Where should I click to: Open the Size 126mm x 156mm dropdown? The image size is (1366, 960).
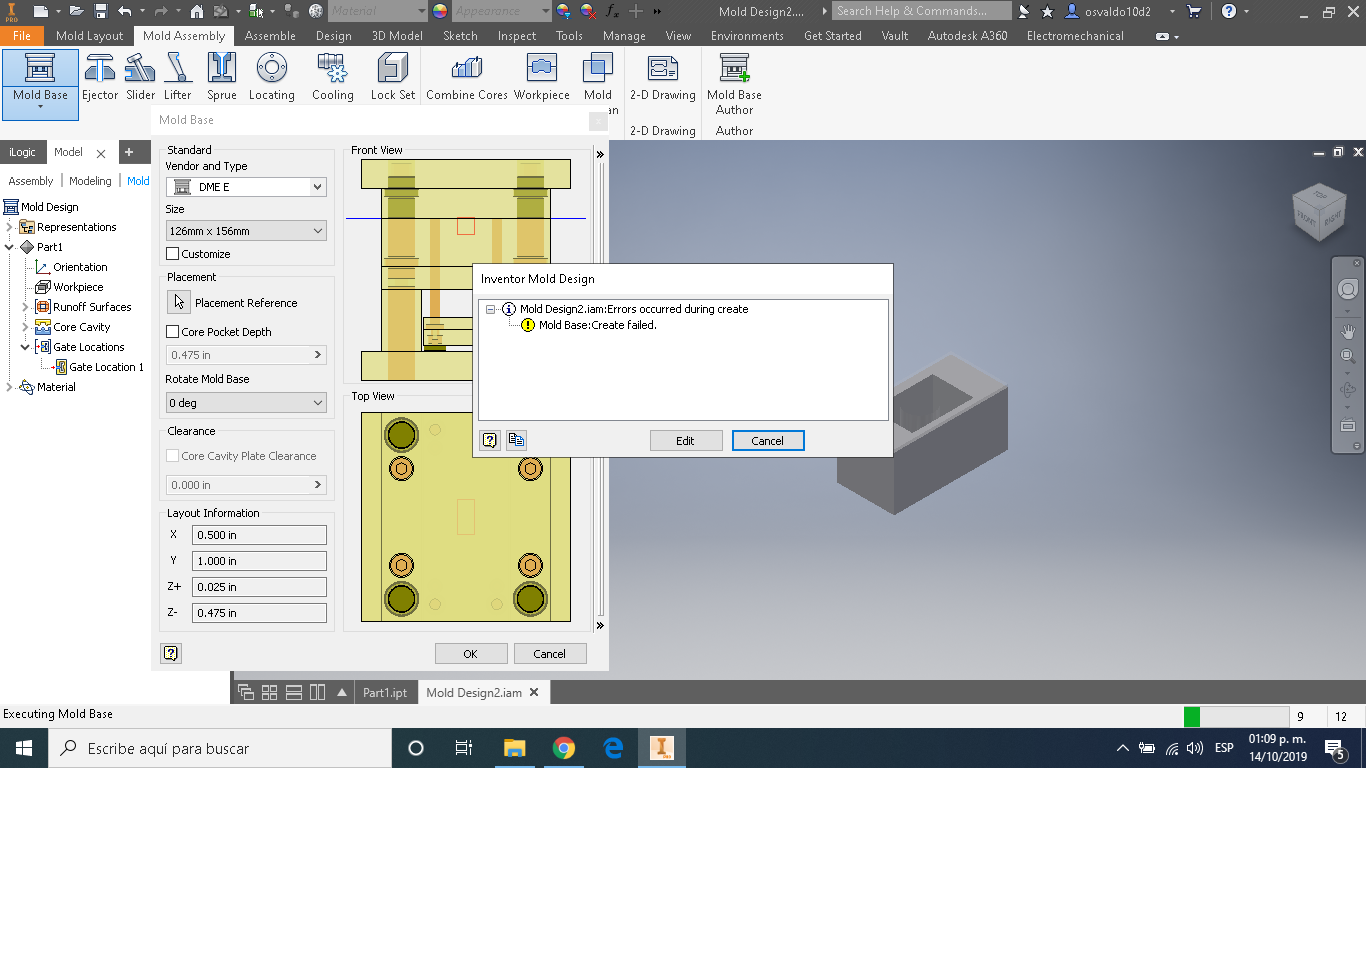[x=246, y=231]
